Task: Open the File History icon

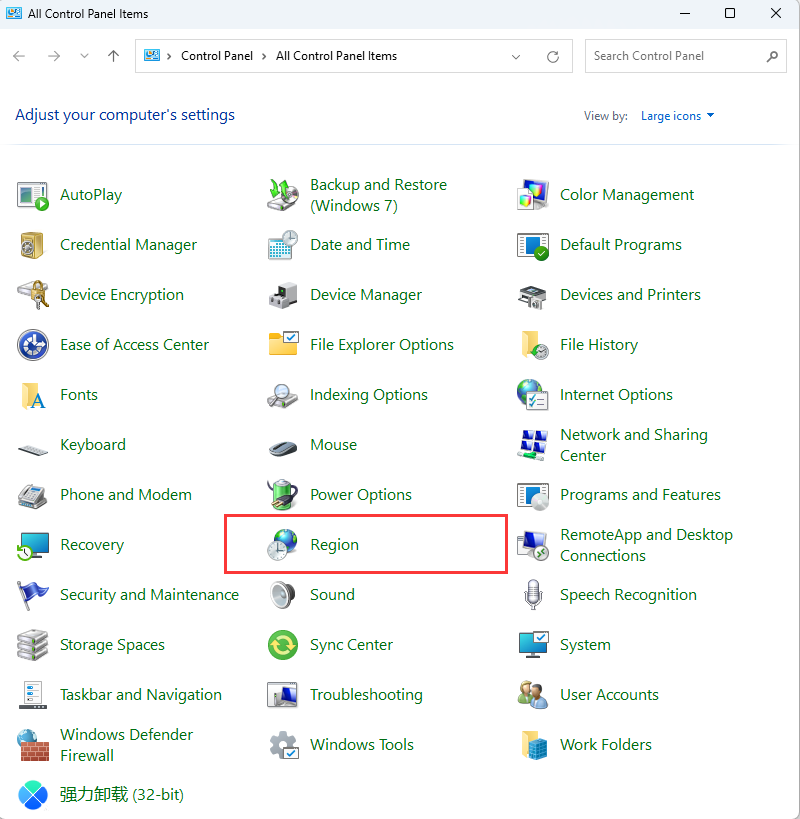Action: 535,345
